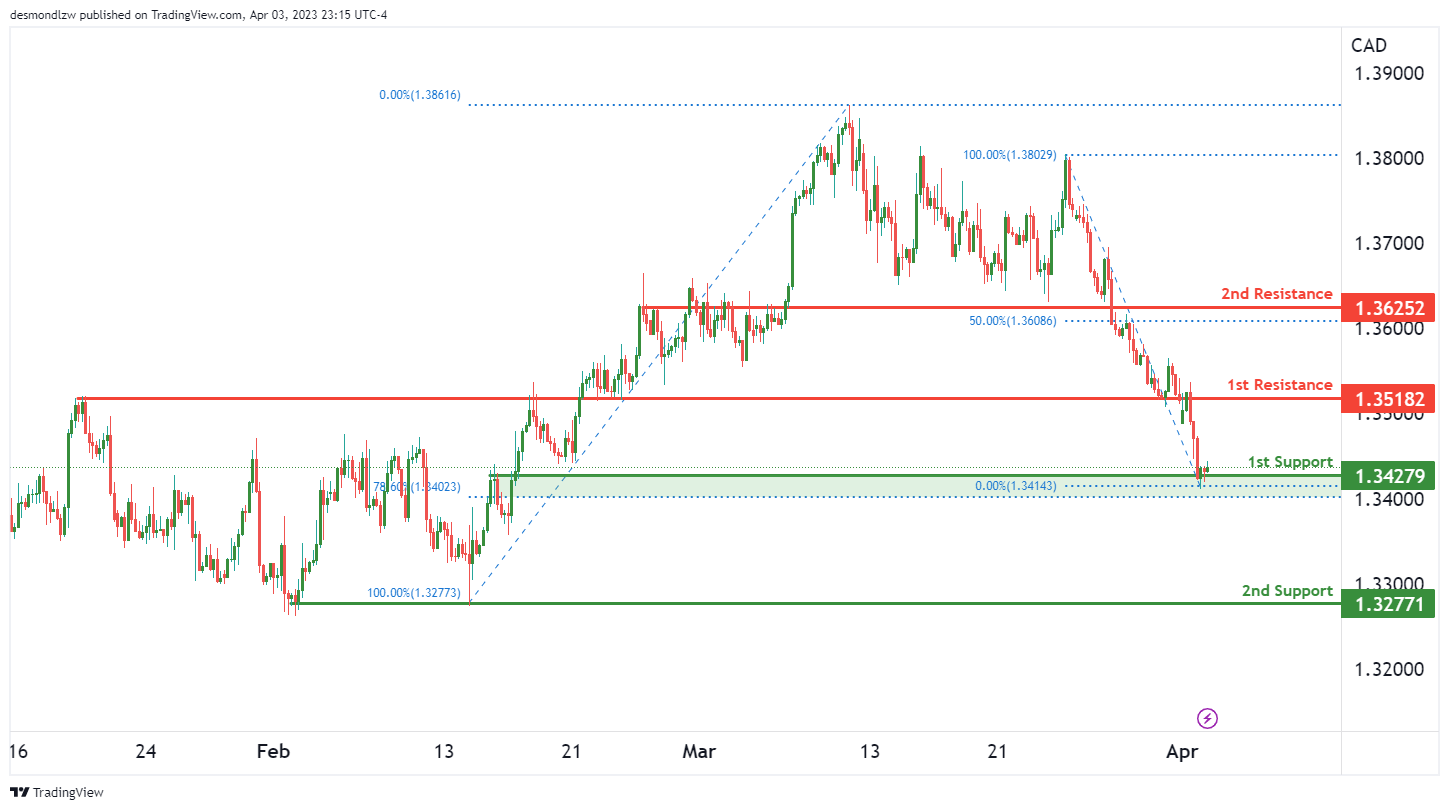Select the Fibonacci label 0.00%(1.34143)

(1016, 486)
